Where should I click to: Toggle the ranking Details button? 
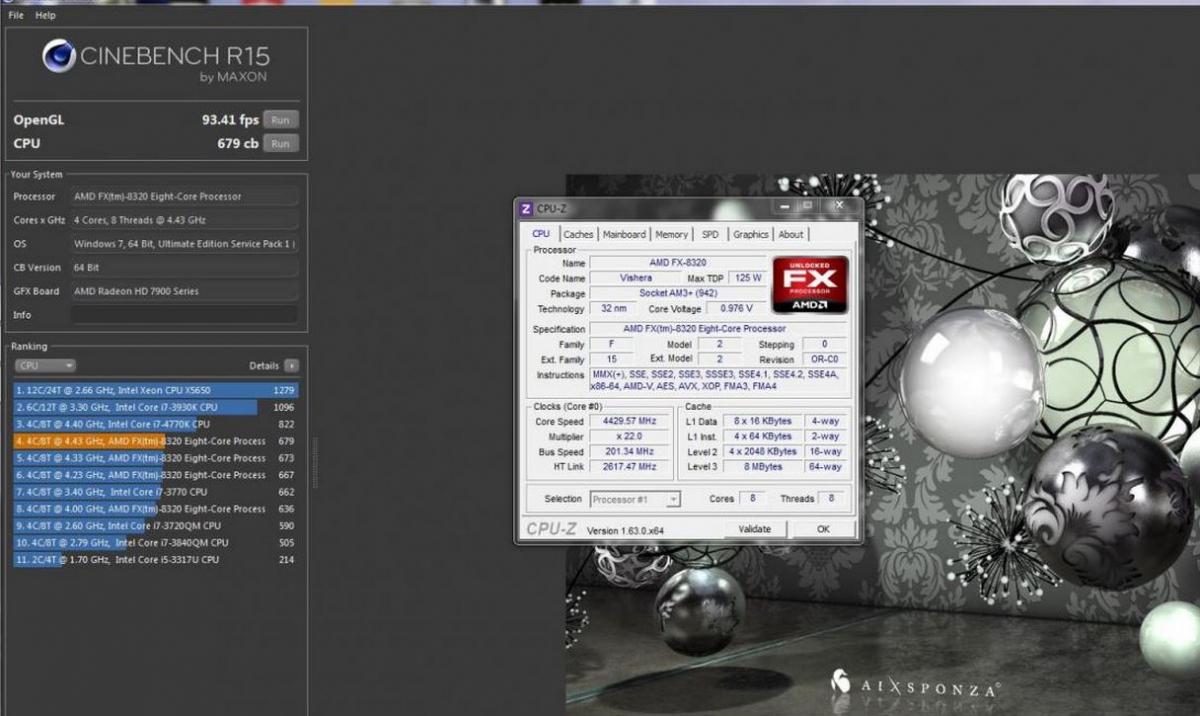pos(291,366)
